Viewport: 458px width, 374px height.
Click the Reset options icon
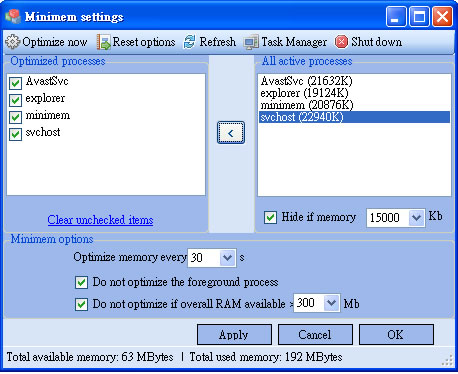pyautogui.click(x=104, y=42)
